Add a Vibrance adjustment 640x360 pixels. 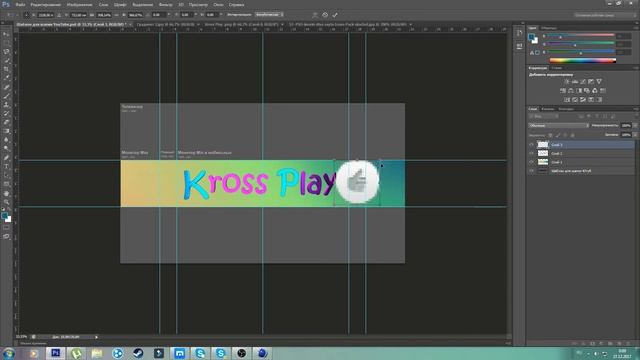(x=599, y=82)
